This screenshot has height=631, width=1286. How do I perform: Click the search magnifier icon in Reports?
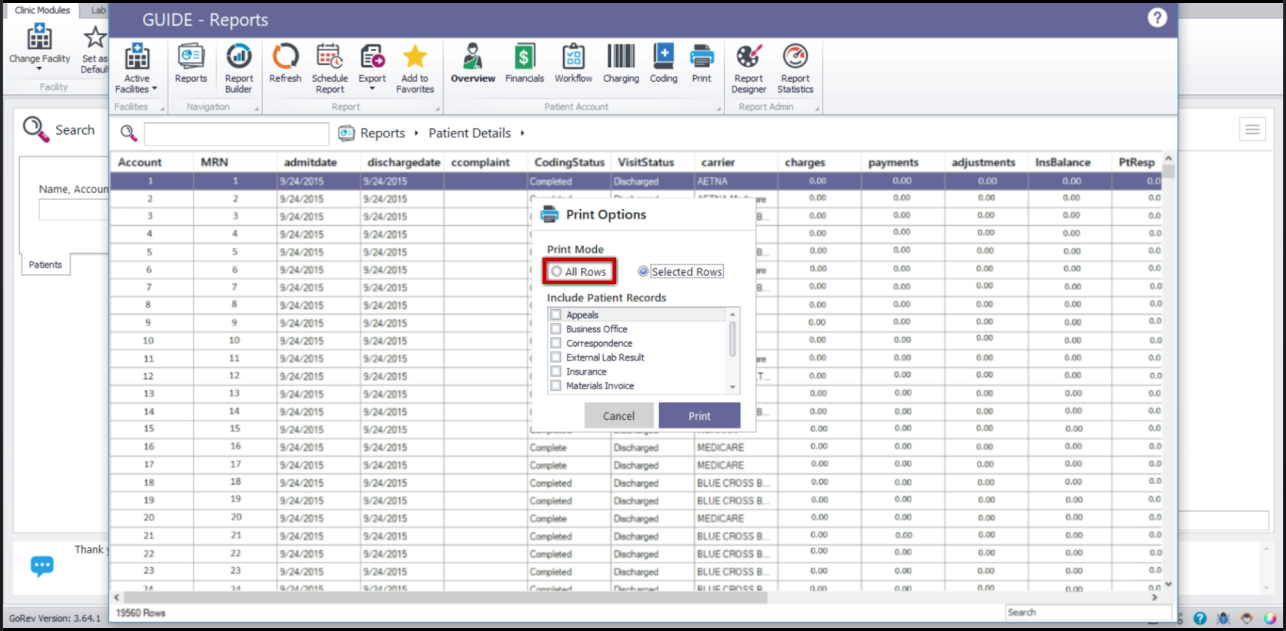(129, 133)
